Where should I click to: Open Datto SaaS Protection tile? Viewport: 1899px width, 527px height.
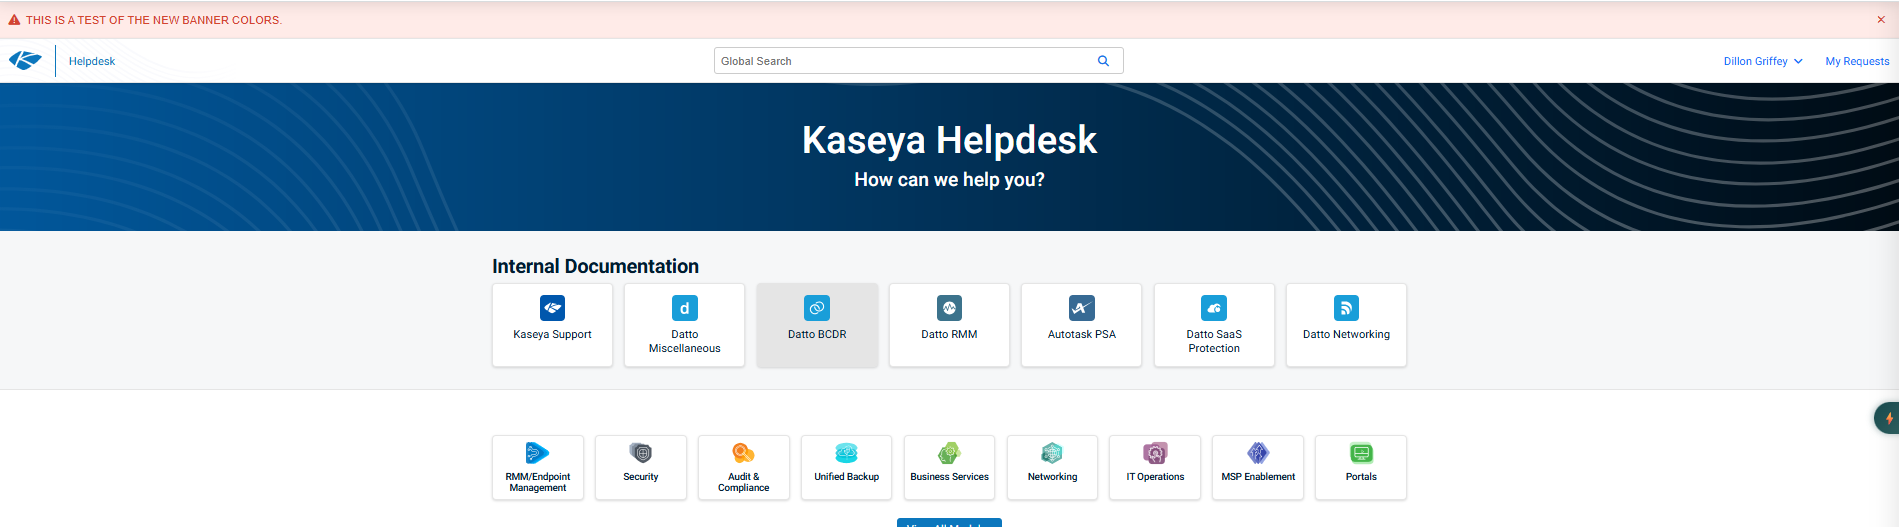1214,325
